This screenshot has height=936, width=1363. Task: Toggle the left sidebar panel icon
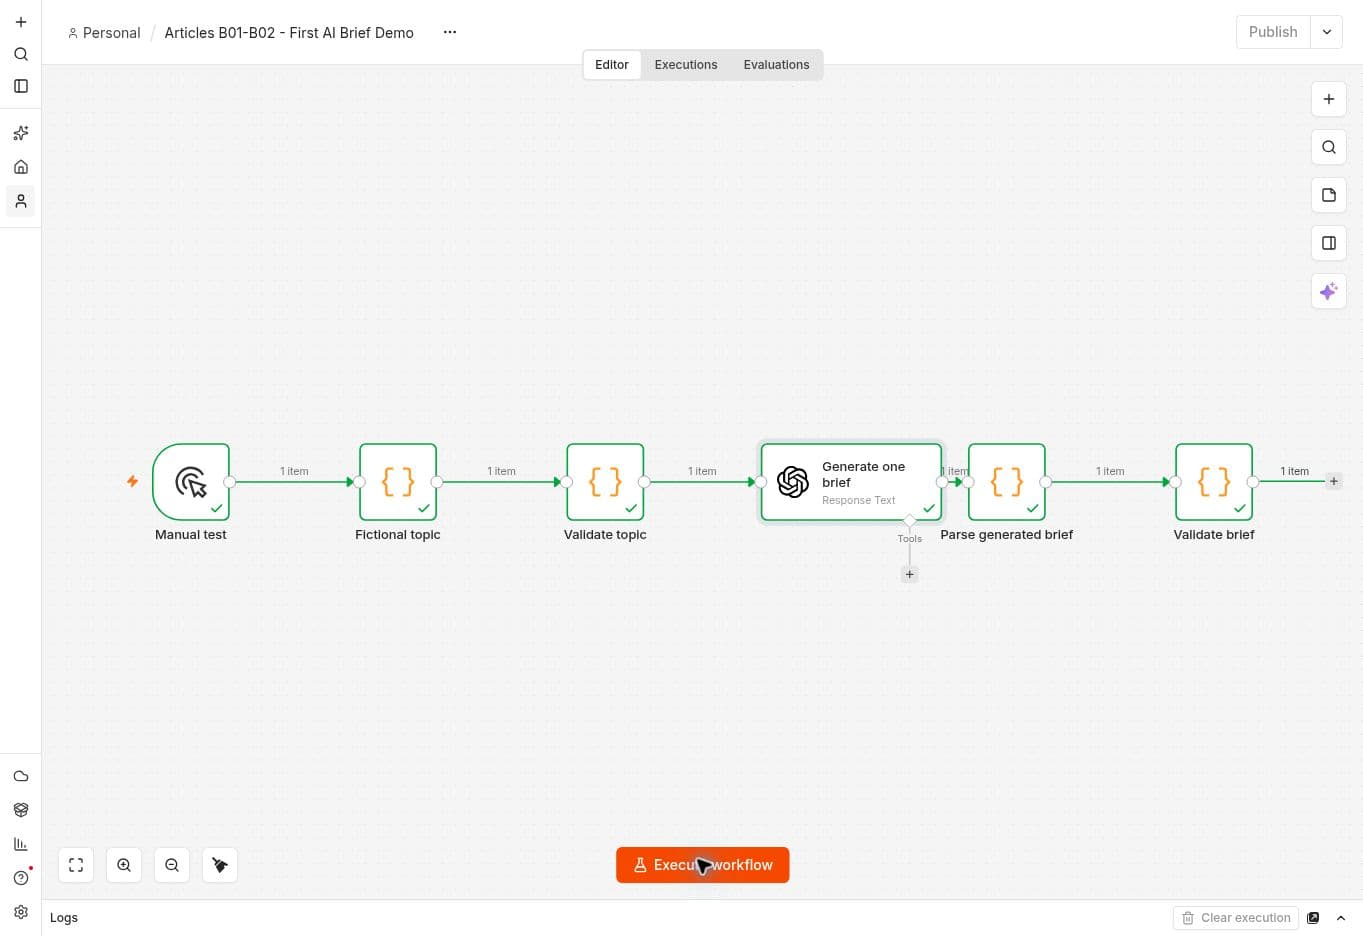point(21,86)
